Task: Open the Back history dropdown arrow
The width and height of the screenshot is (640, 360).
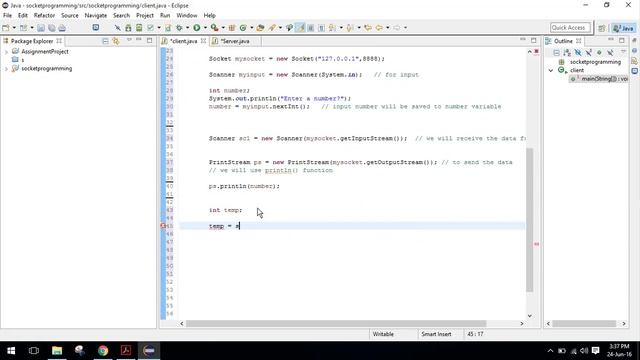Action: coord(387,28)
